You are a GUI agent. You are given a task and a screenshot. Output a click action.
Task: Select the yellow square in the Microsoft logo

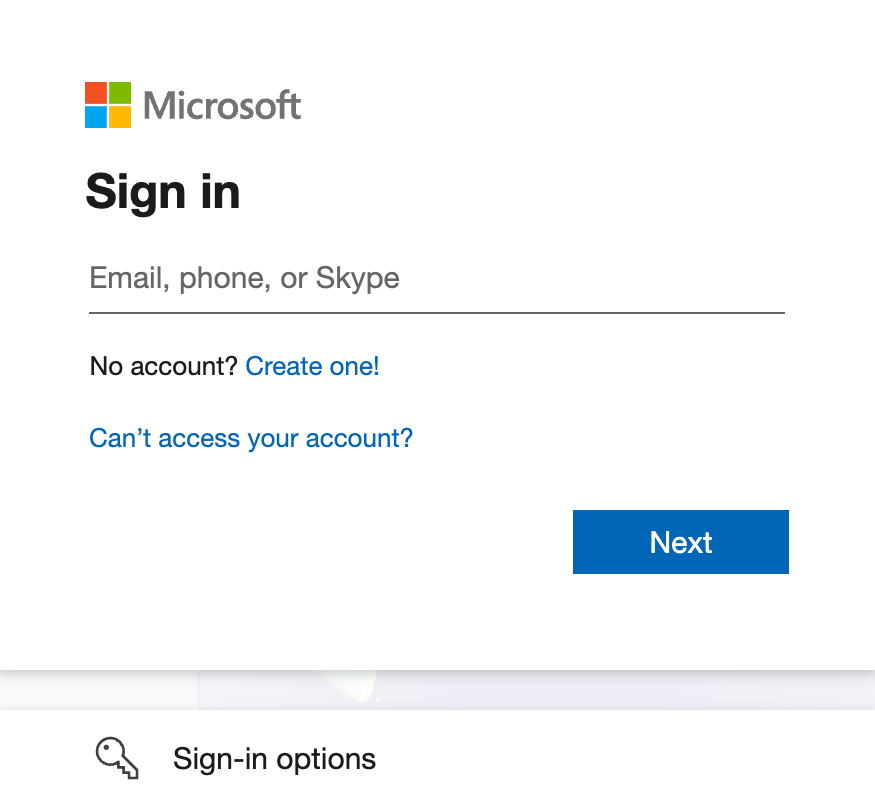[119, 115]
